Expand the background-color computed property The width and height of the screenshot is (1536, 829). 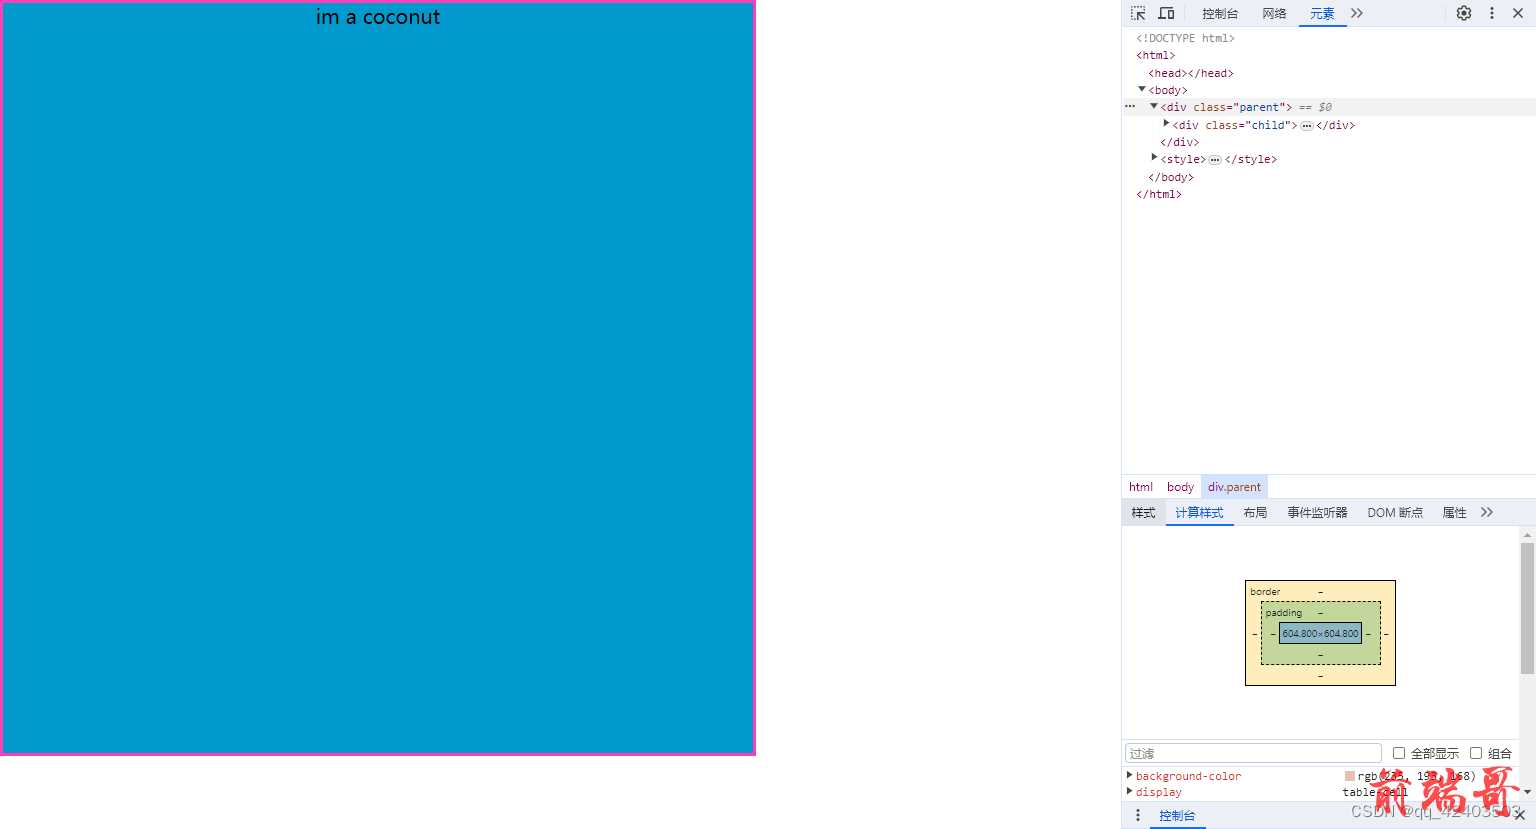coord(1130,775)
